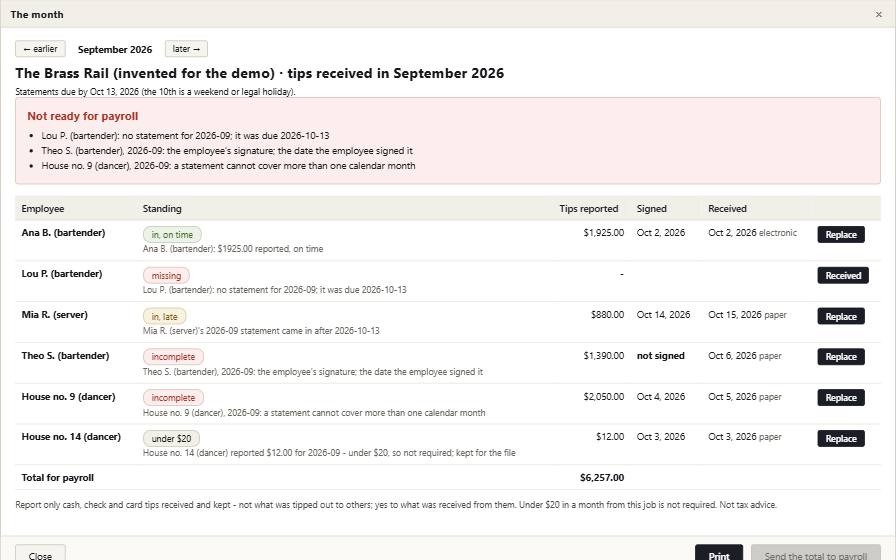Click Send the total to payroll
The width and height of the screenshot is (896, 560).
coord(815,553)
